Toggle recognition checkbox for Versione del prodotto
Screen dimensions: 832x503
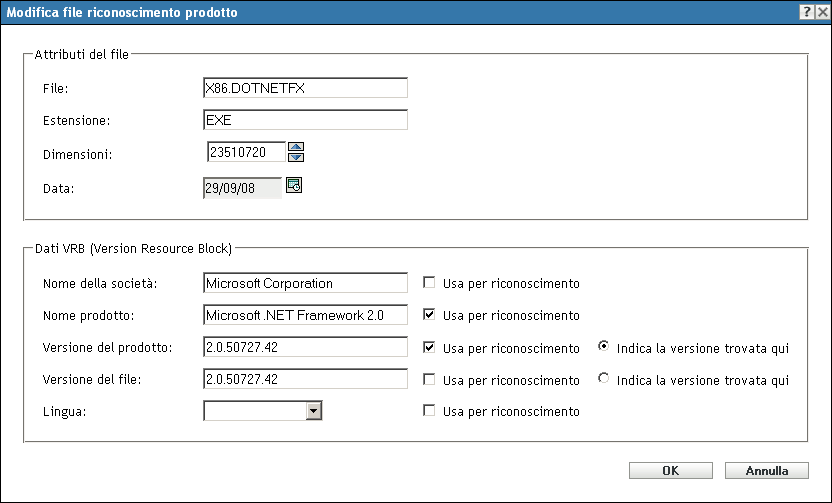click(x=429, y=348)
